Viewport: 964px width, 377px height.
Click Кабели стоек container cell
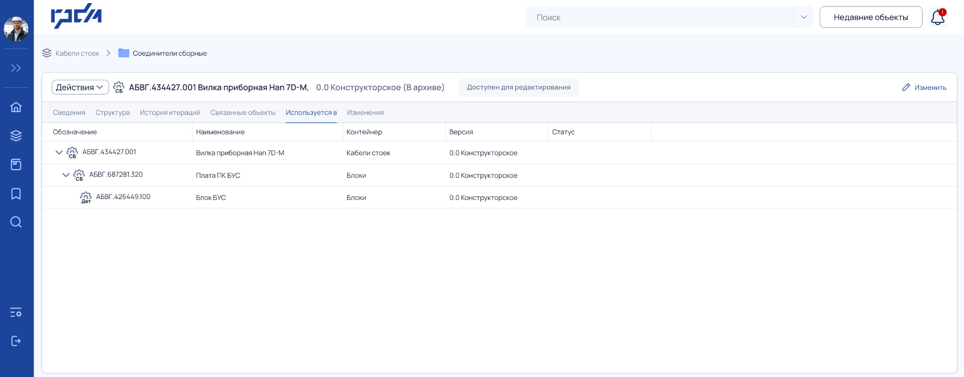coord(369,153)
